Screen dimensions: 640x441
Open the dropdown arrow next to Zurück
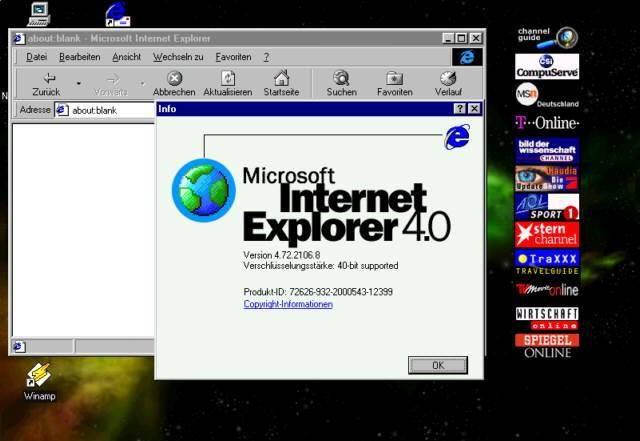[79, 84]
